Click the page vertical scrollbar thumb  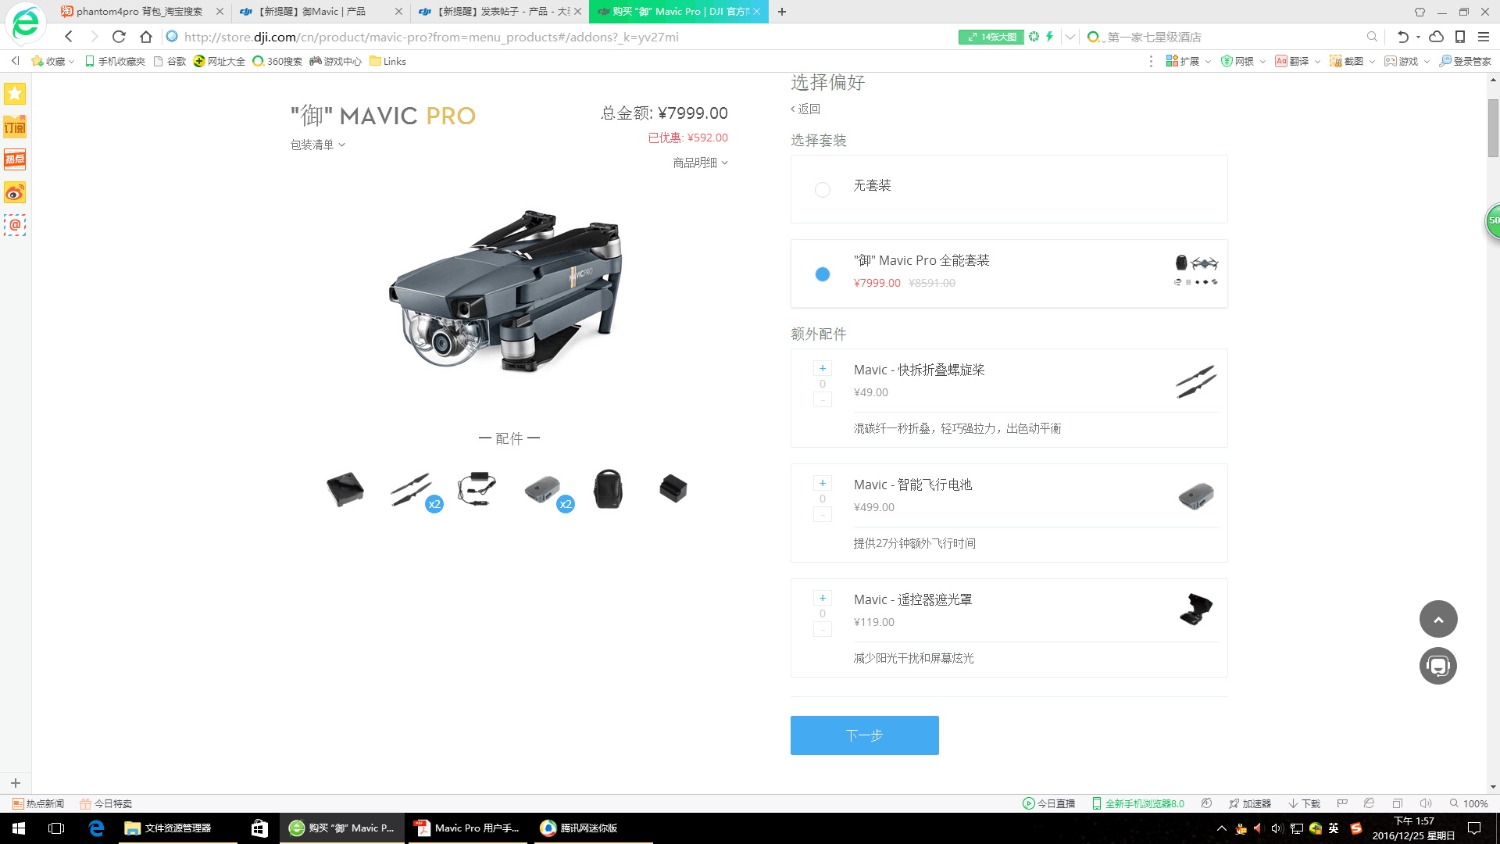click(x=1493, y=127)
